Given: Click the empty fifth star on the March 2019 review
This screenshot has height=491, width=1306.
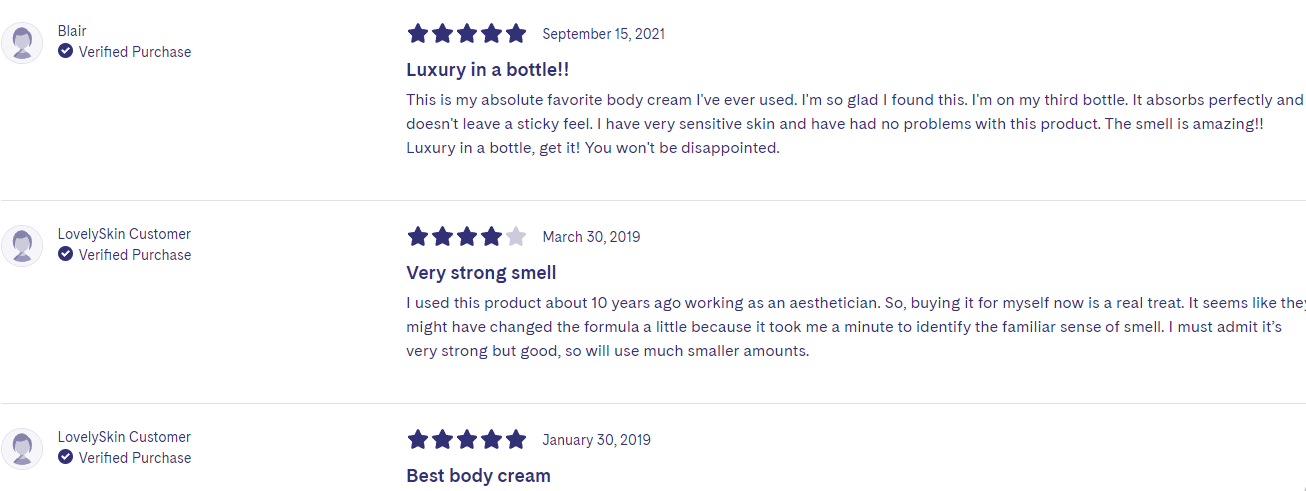Looking at the screenshot, I should [x=516, y=237].
